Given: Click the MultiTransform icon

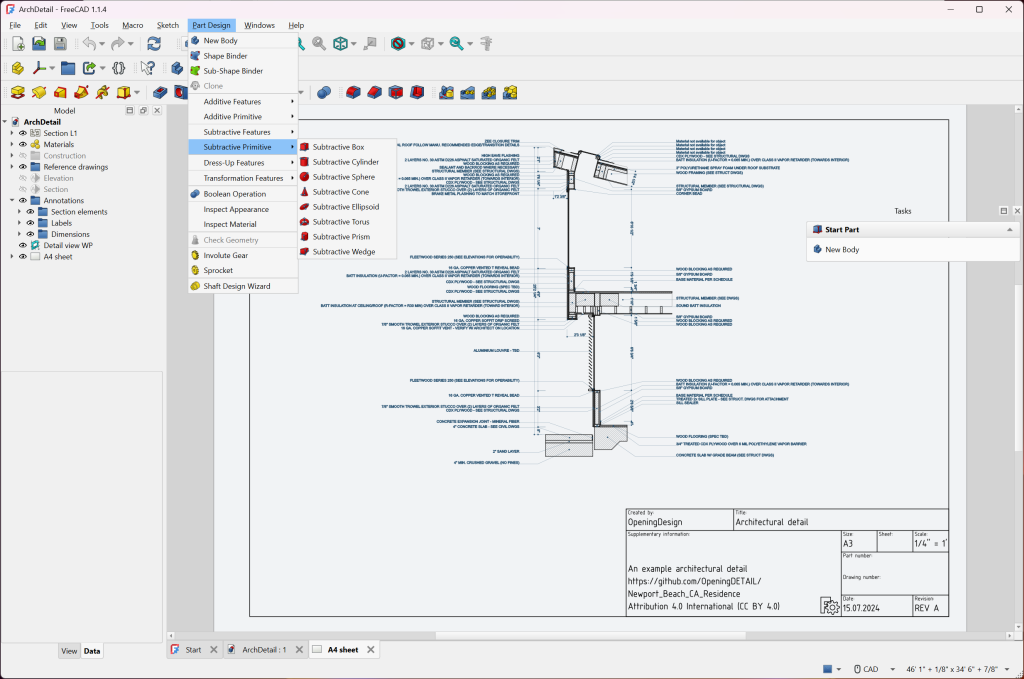Looking at the screenshot, I should (x=510, y=93).
